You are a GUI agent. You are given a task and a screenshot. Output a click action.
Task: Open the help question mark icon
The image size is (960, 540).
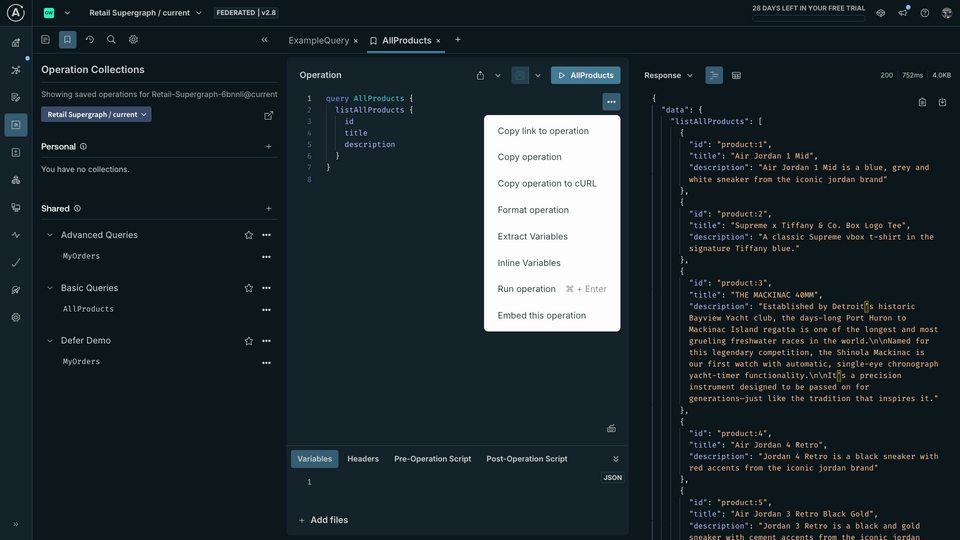click(x=924, y=13)
